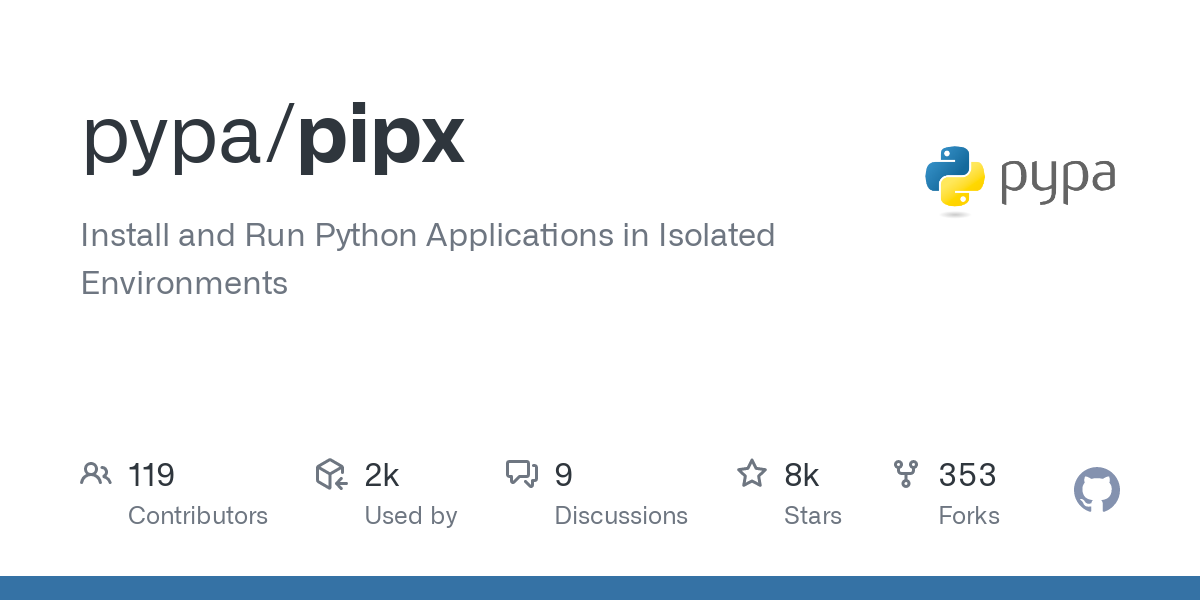Click the pypa/pipx repository title

pos(272,137)
